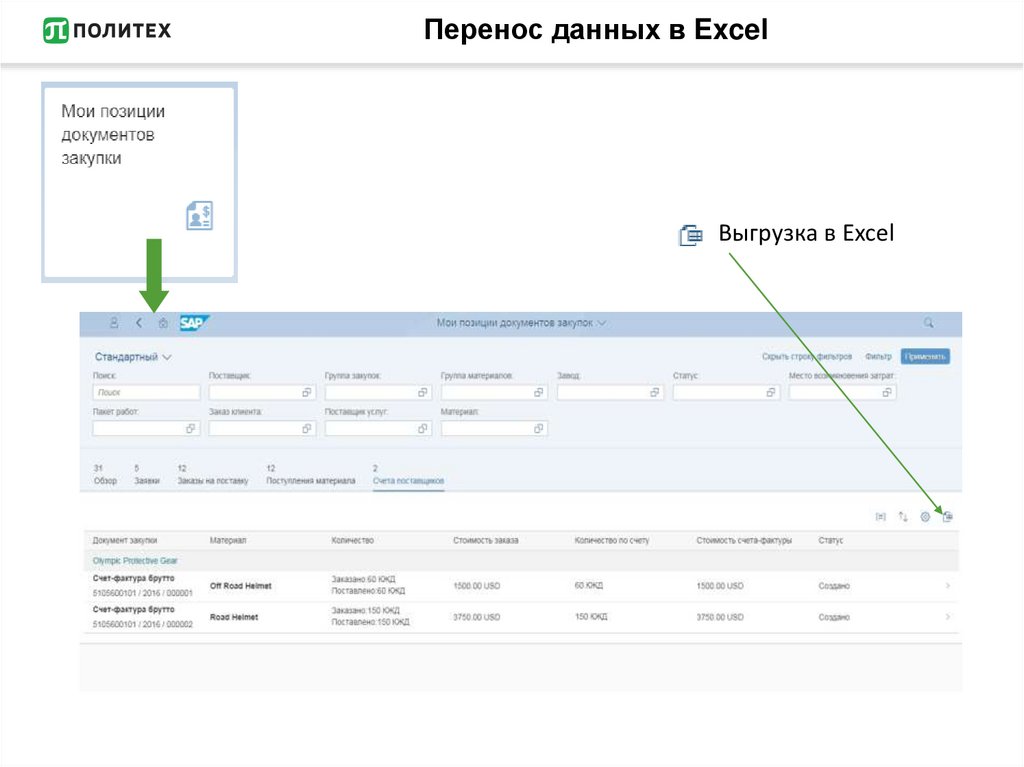Viewport: 1024px width, 767px height.
Task: Export table to Excel spreadsheet icon
Action: tap(948, 517)
